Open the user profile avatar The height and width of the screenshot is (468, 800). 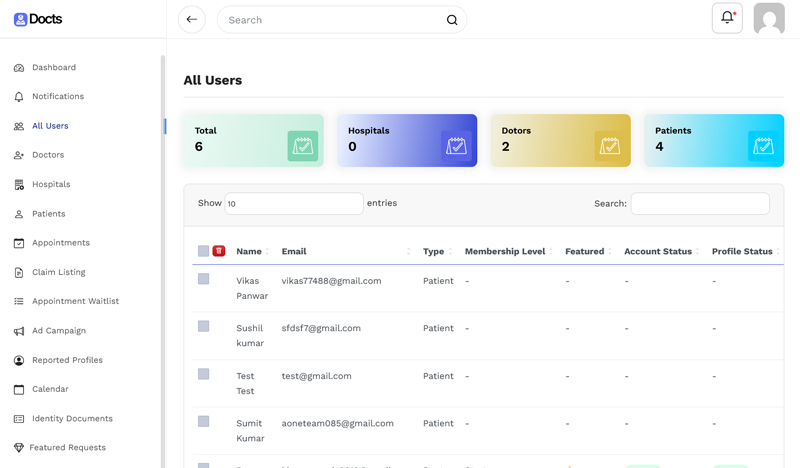tap(769, 18)
